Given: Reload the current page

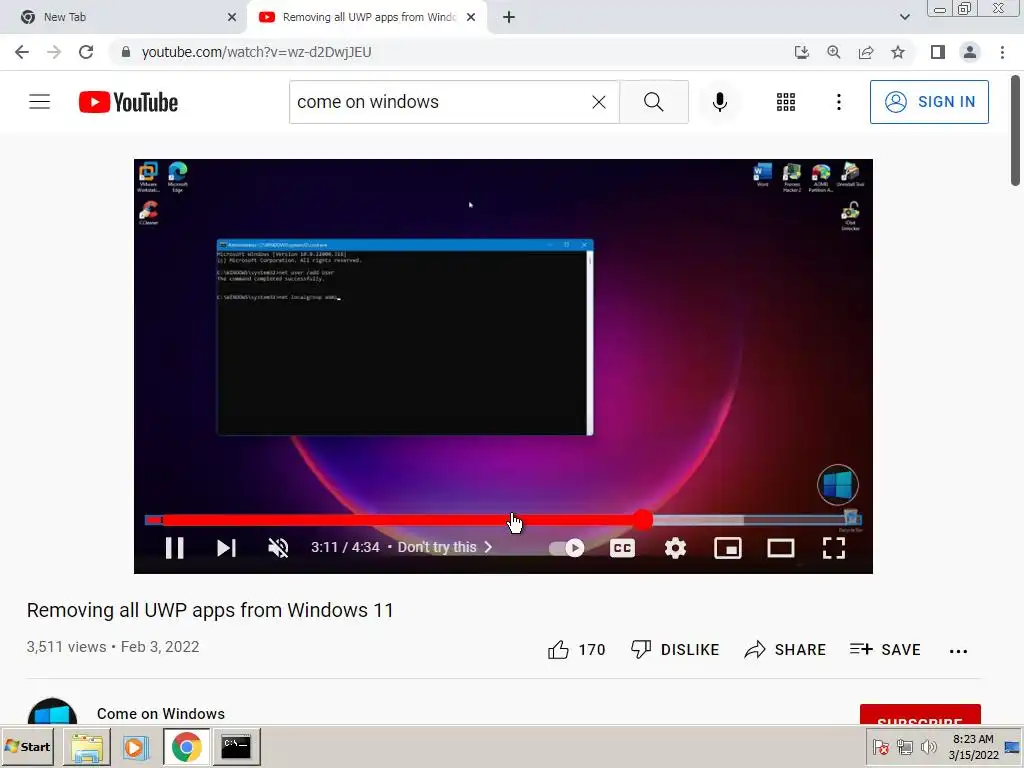Looking at the screenshot, I should coord(86,52).
